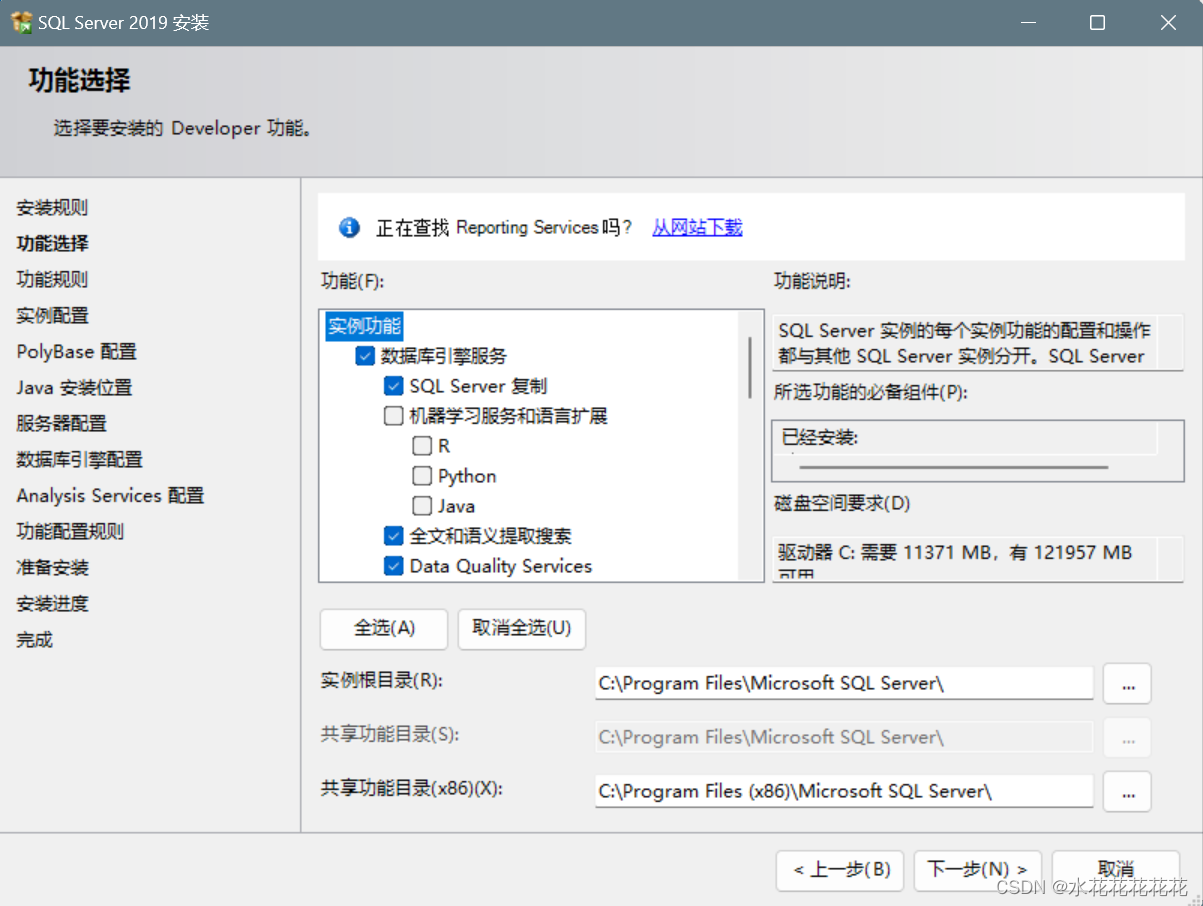The image size is (1203, 906).
Task: Select the PolyBase 配置 step in the sidebar
Action: [76, 351]
